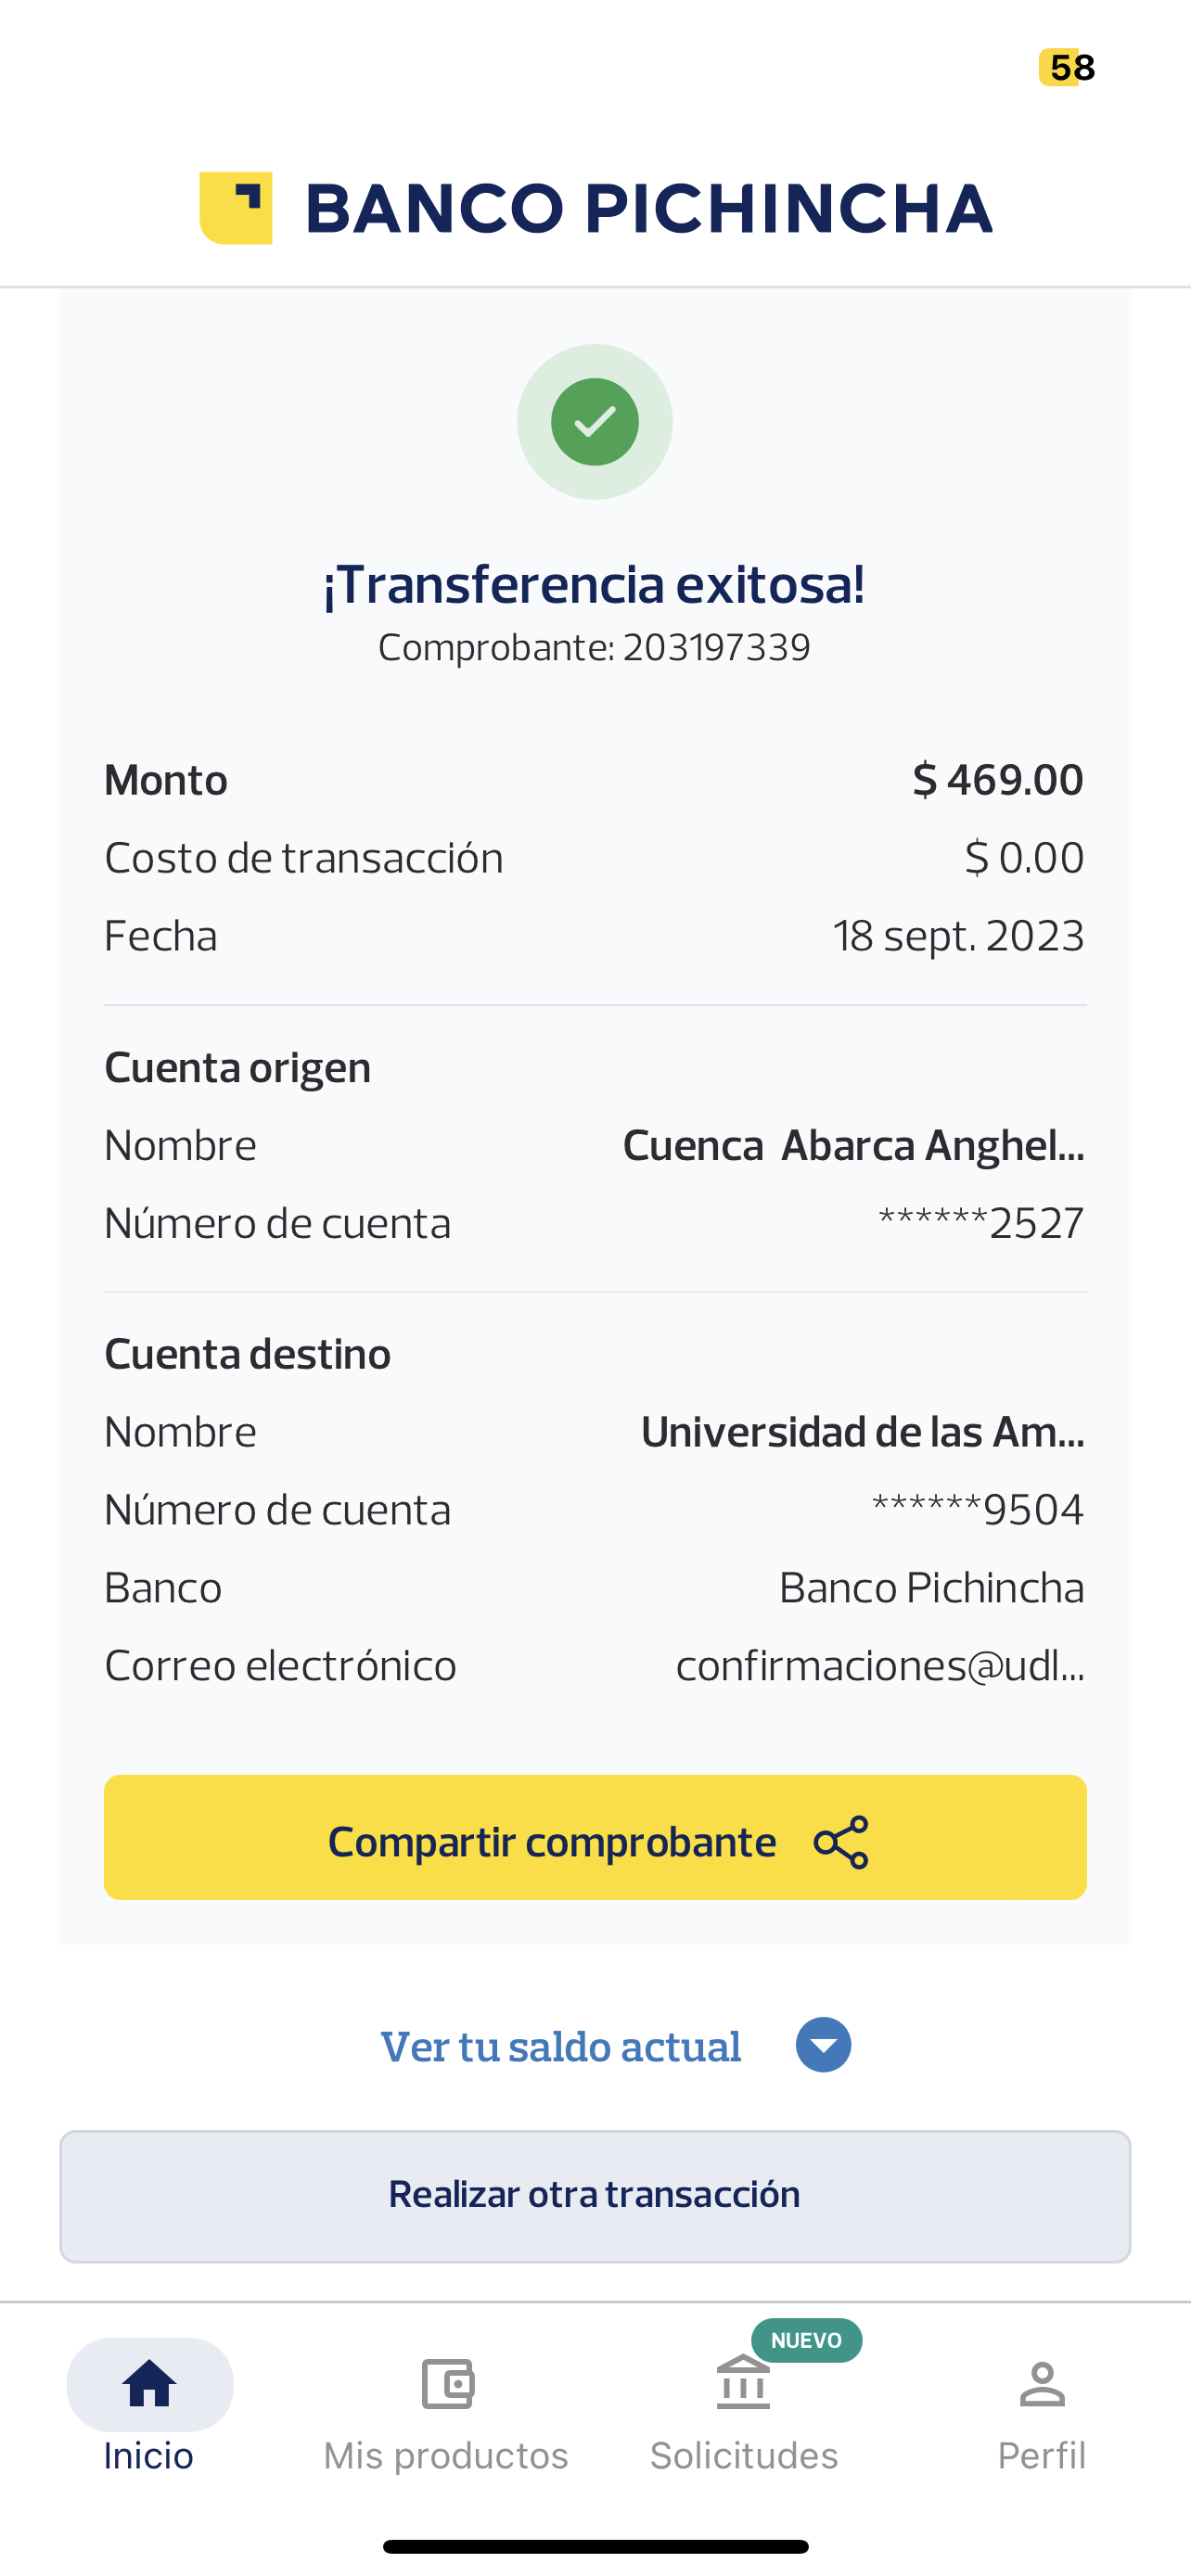Tap the battery indicator showing 58
The height and width of the screenshot is (2576, 1191).
tap(1068, 68)
